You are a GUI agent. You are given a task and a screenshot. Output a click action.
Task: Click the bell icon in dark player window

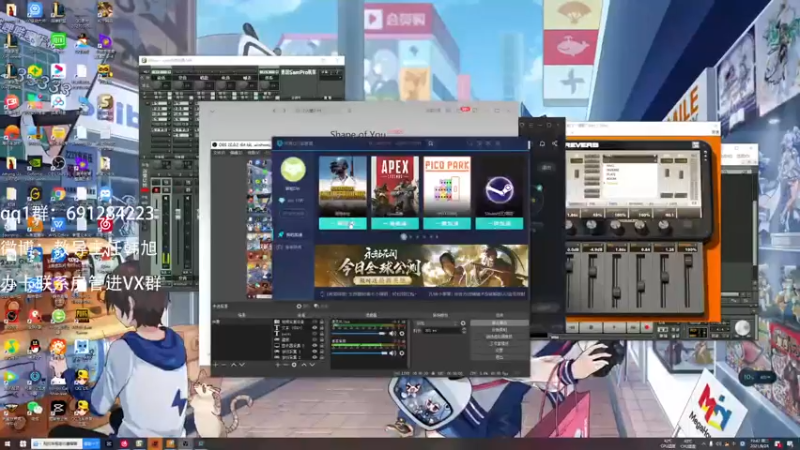542,144
